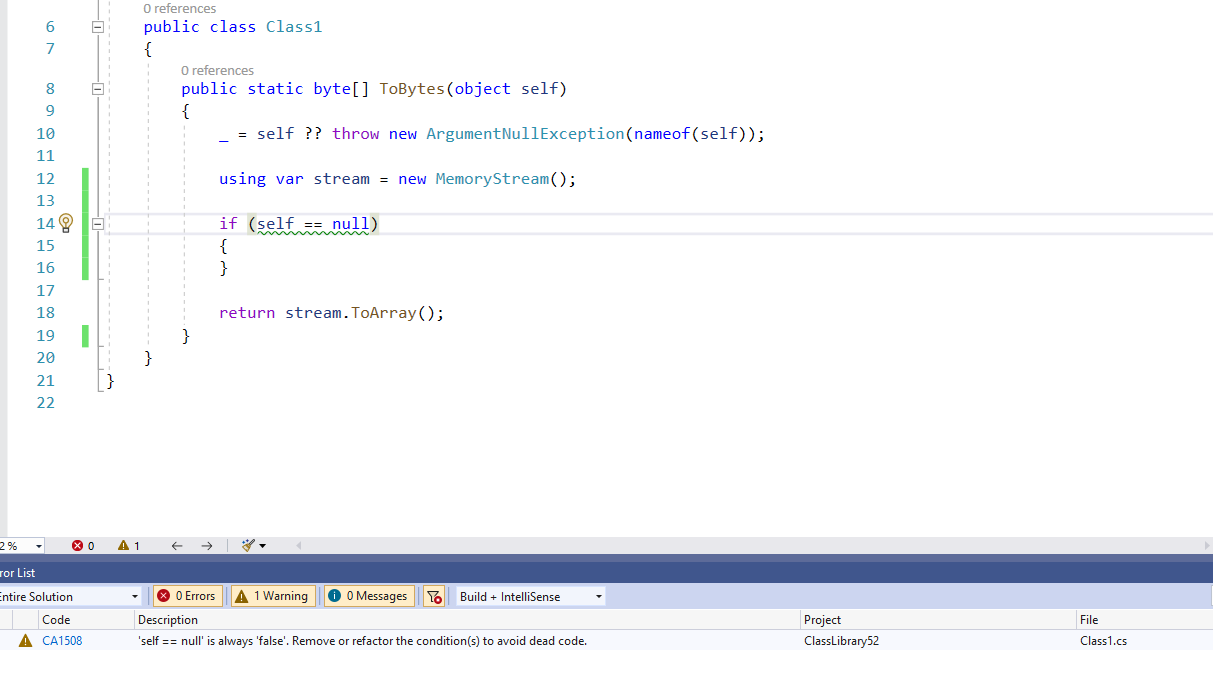Click the 0 references CodeLens above ToBytes
Screen dimensions: 1213x690
coord(217,70)
